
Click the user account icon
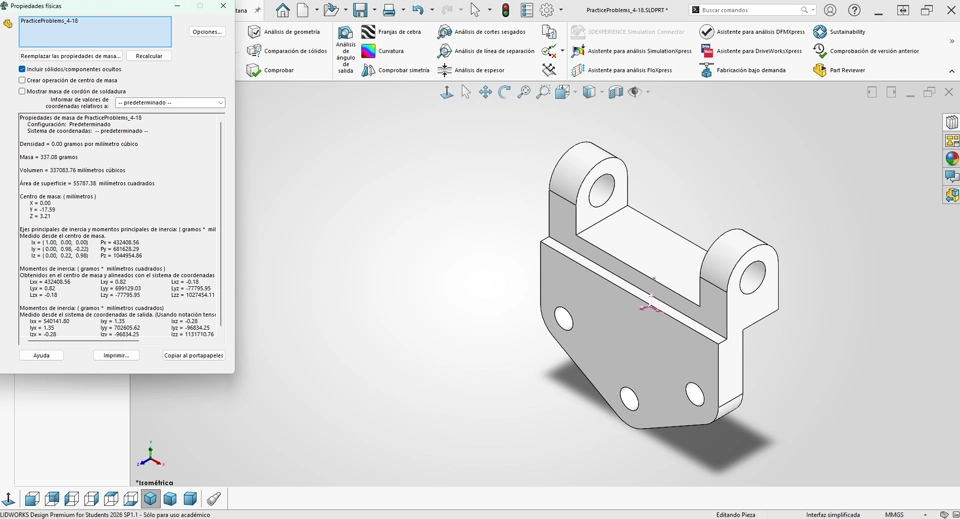coord(830,10)
